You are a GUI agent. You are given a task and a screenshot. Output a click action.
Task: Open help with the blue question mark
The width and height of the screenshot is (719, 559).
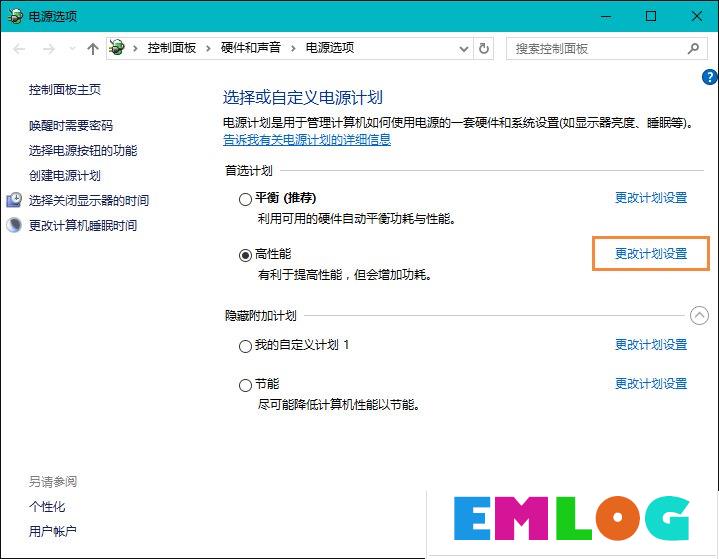(709, 77)
